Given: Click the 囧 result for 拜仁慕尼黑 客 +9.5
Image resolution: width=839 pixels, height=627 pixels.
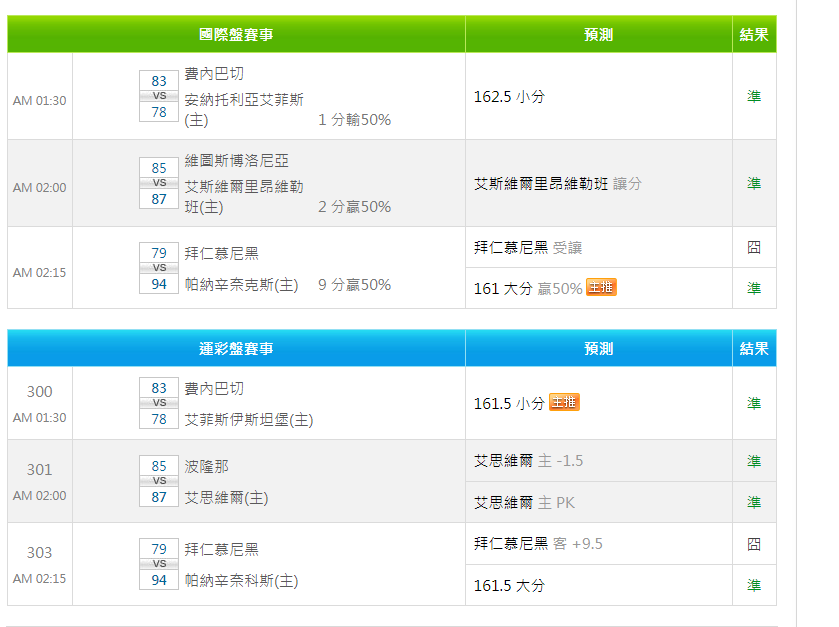Looking at the screenshot, I should tap(754, 544).
